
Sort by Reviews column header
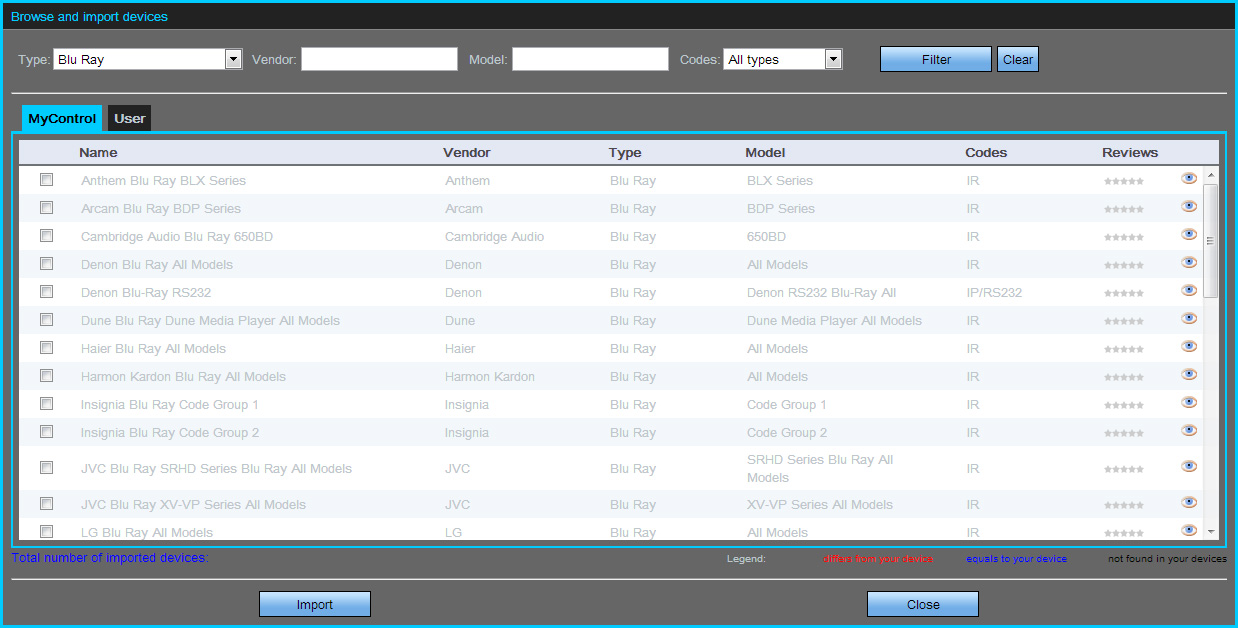click(x=1130, y=153)
